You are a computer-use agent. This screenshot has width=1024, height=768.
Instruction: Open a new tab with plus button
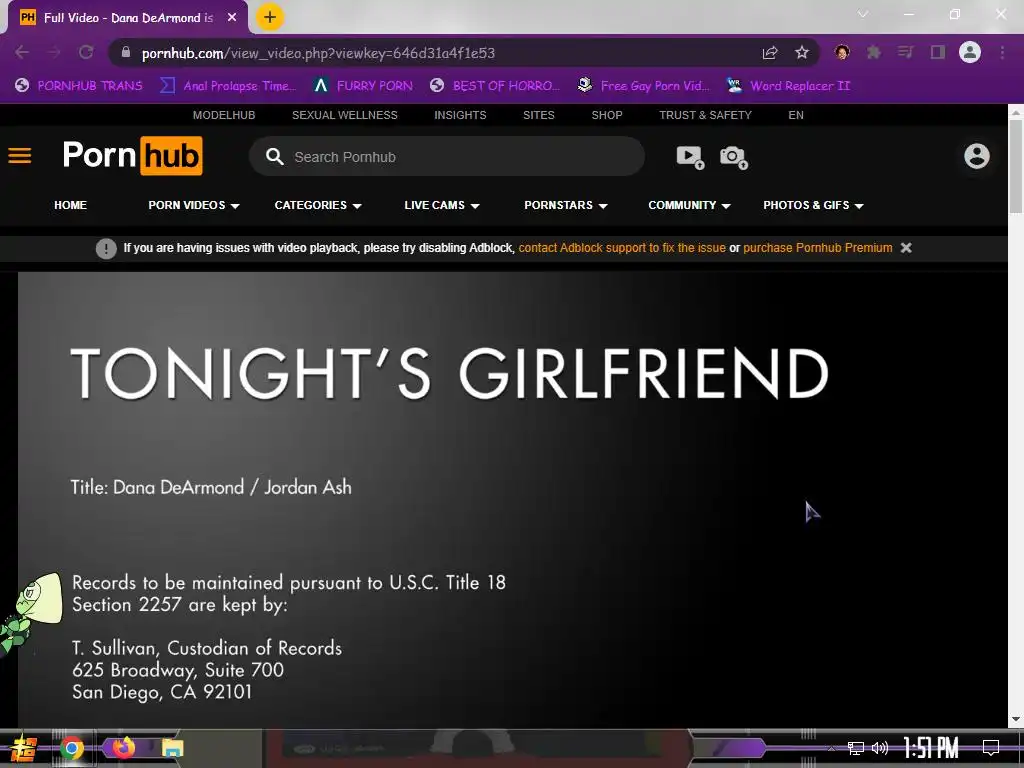click(269, 17)
